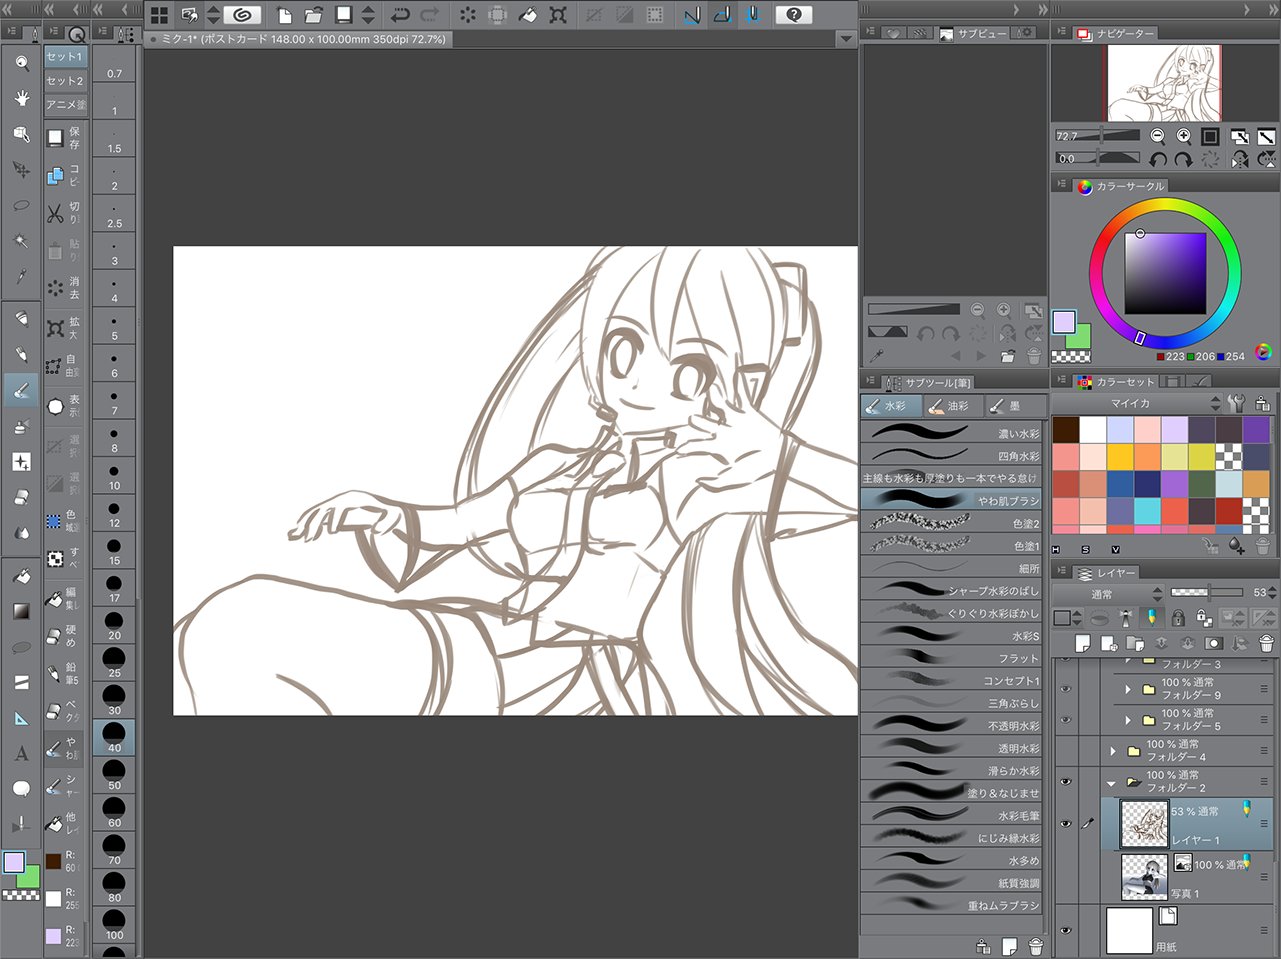Screen dimensions: 1281x959
Task: Zoom out in the Navigator panel
Action: click(x=1158, y=136)
